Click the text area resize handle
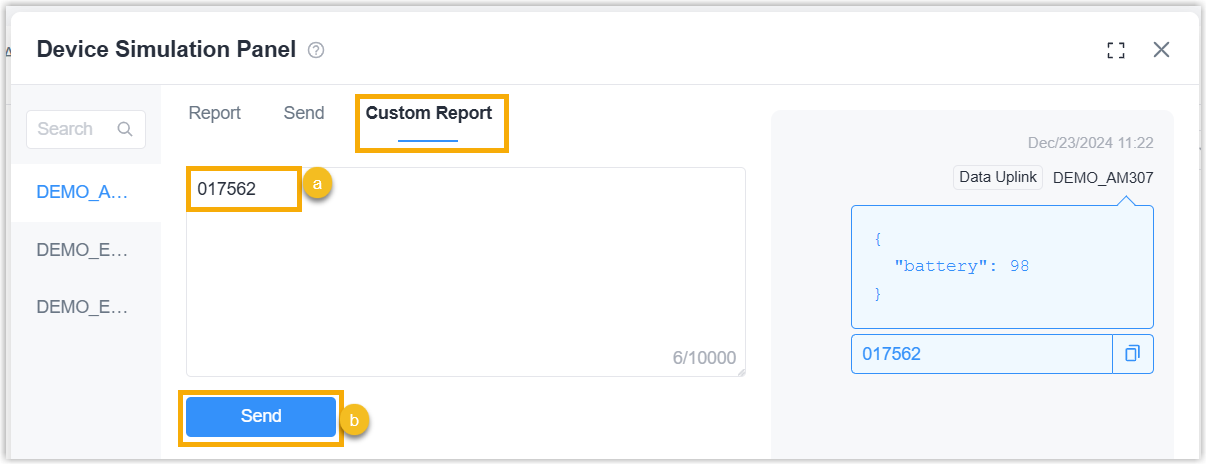The image size is (1207, 465). 741,372
